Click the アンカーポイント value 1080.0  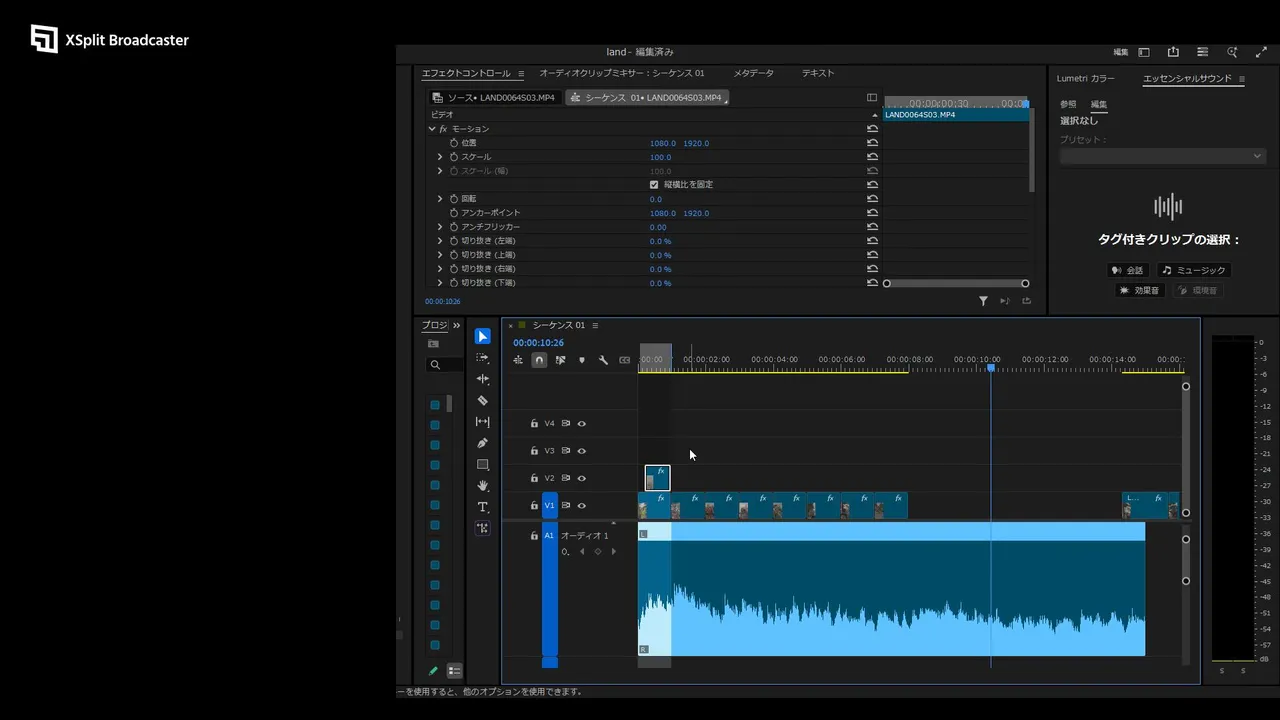coord(662,213)
